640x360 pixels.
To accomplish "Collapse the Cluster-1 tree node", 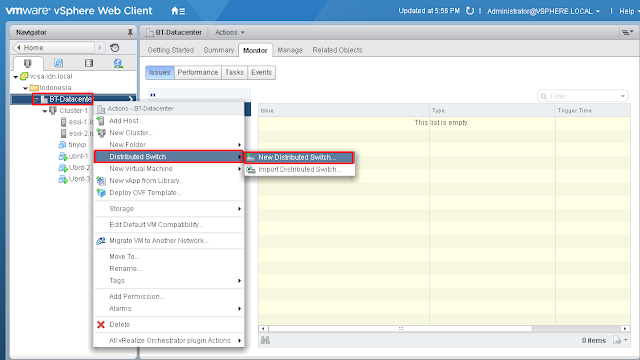I will pos(44,111).
